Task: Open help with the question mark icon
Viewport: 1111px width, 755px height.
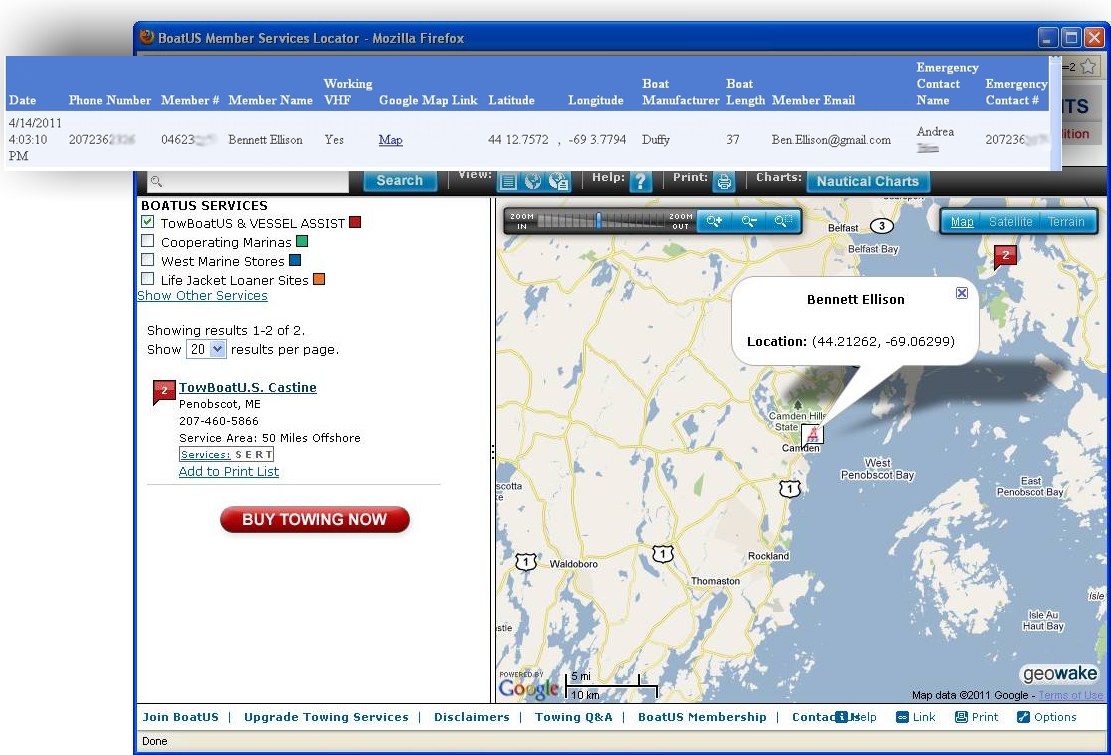Action: point(640,182)
